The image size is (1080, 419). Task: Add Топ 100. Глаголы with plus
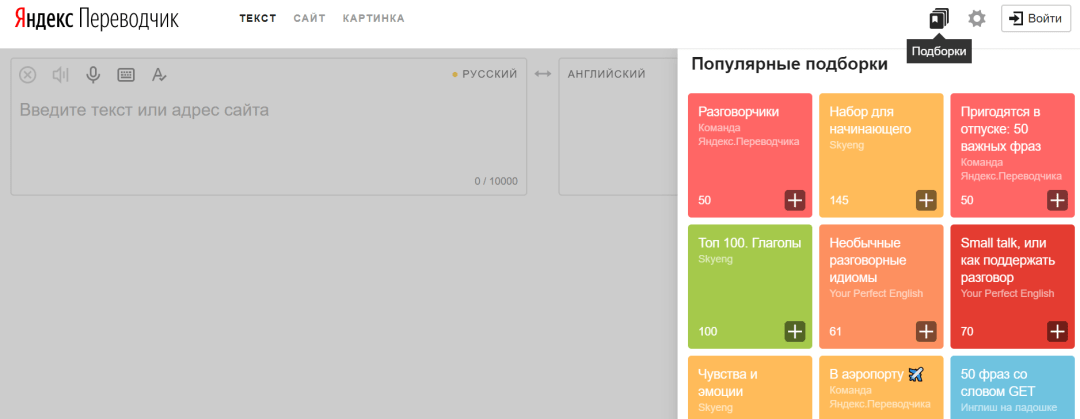(x=795, y=331)
